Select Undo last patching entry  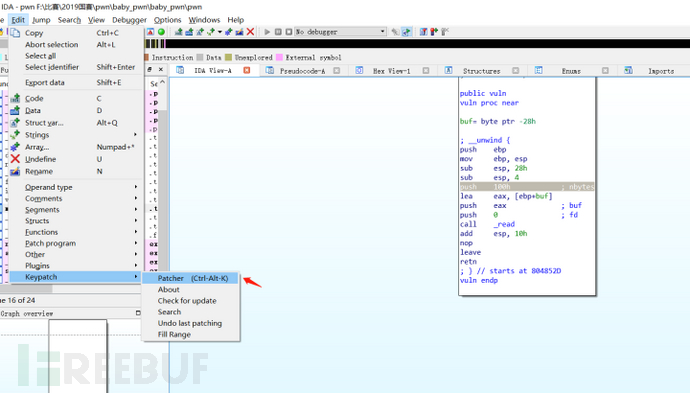pos(190,323)
